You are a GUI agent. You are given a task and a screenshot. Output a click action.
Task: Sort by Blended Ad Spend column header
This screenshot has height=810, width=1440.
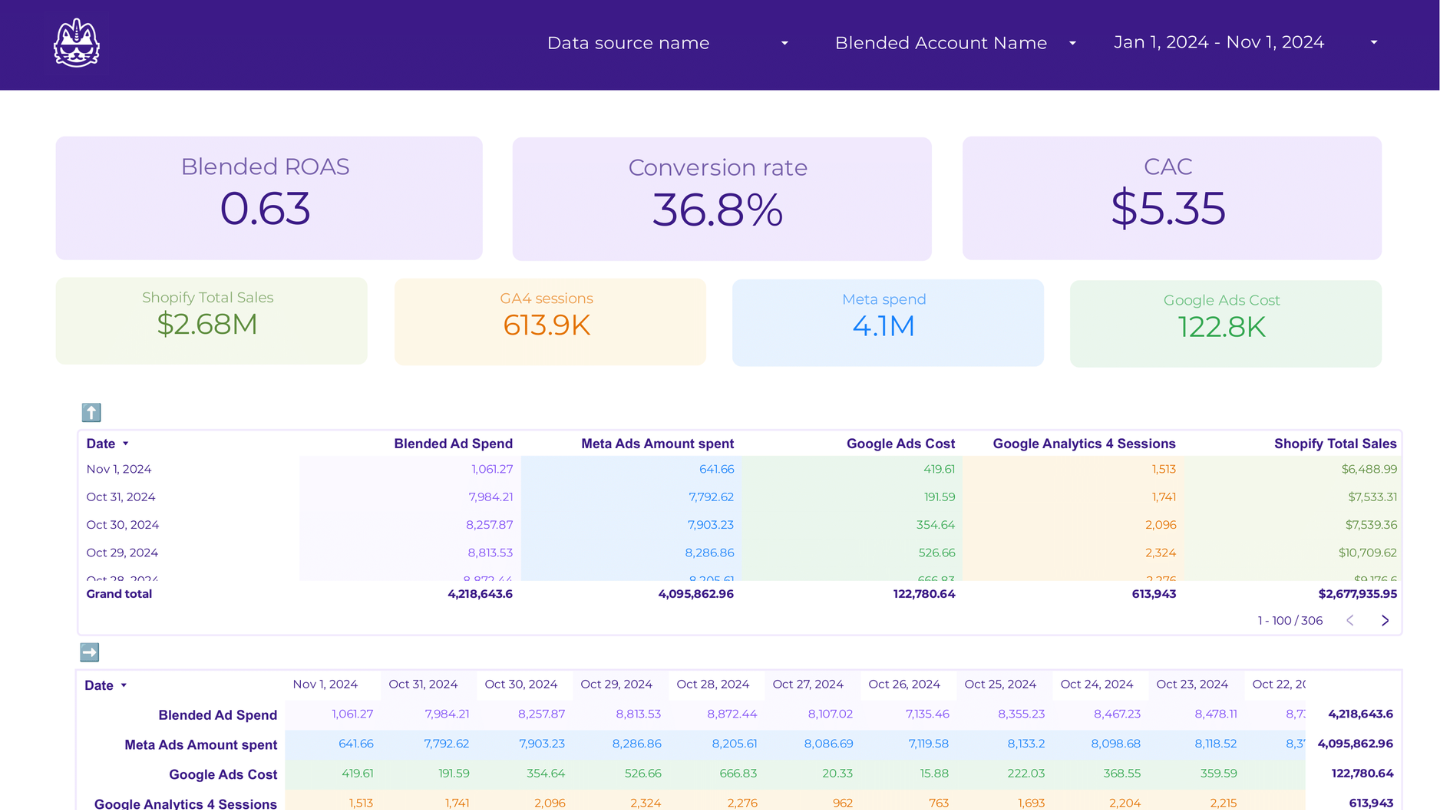[453, 443]
